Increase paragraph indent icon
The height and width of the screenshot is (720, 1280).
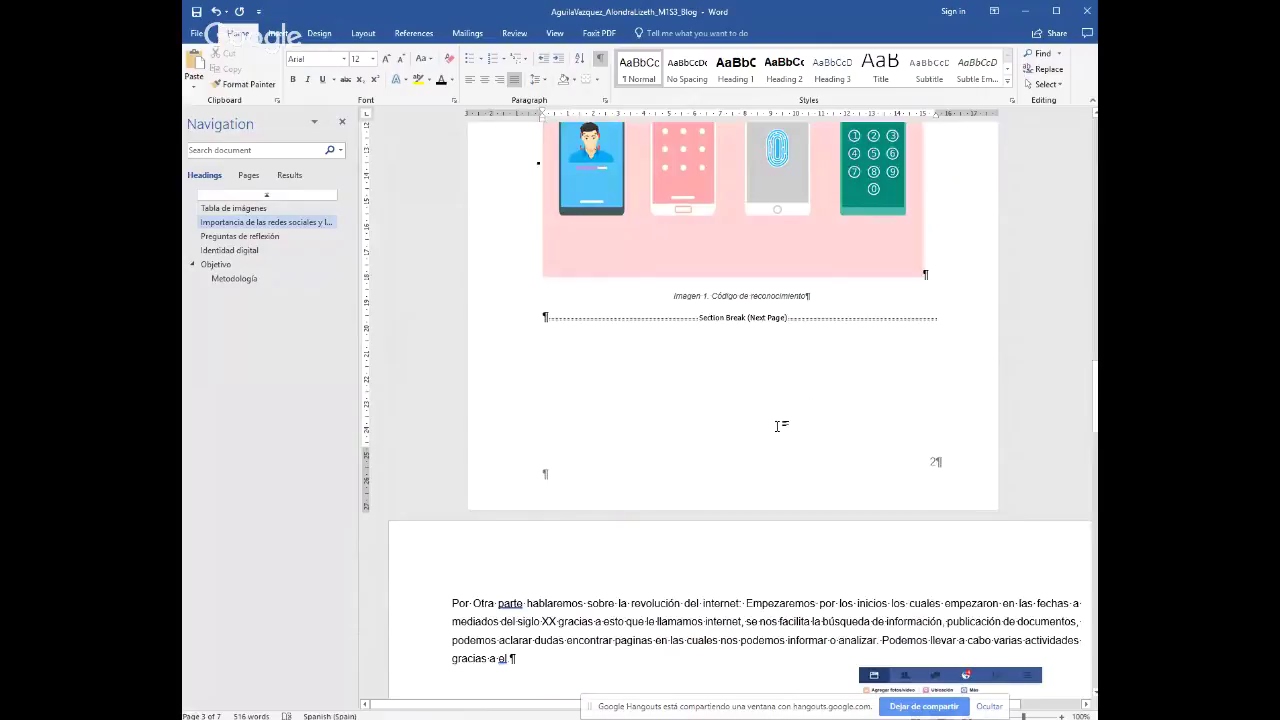click(558, 59)
